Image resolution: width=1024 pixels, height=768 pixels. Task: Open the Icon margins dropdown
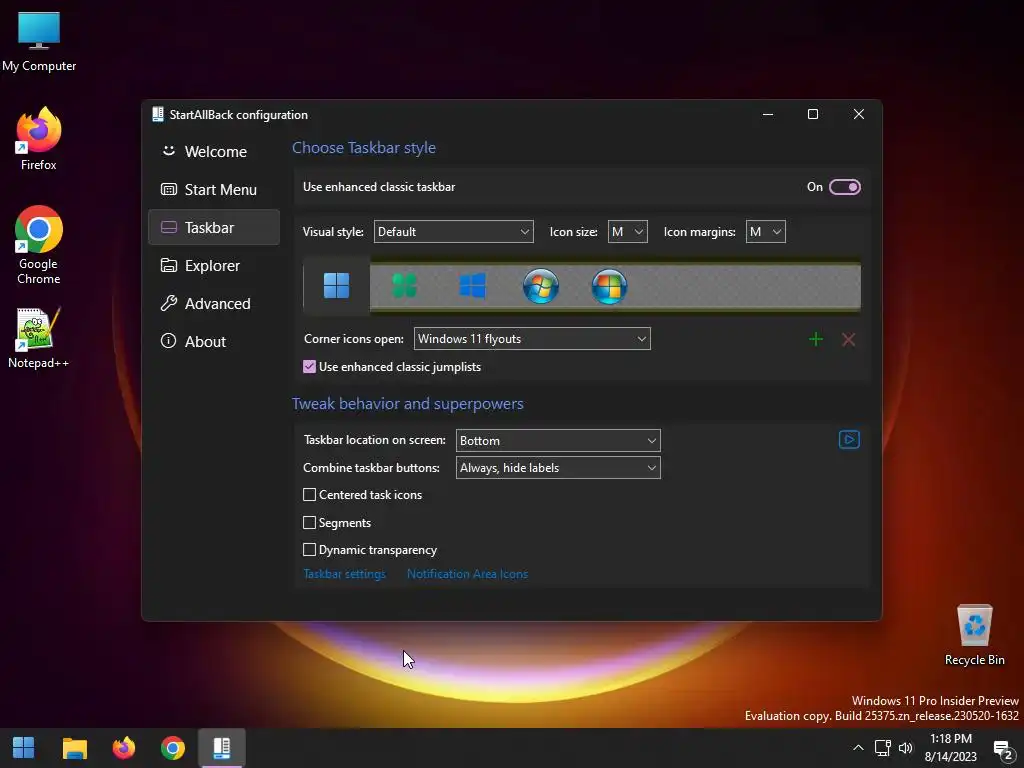[765, 231]
